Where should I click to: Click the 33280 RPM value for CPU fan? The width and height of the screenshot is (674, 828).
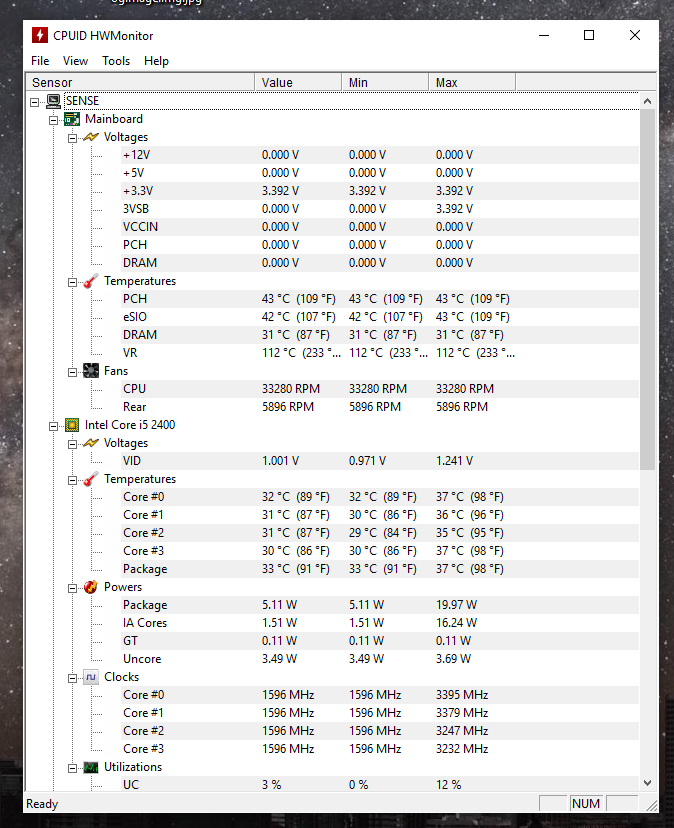coord(291,389)
